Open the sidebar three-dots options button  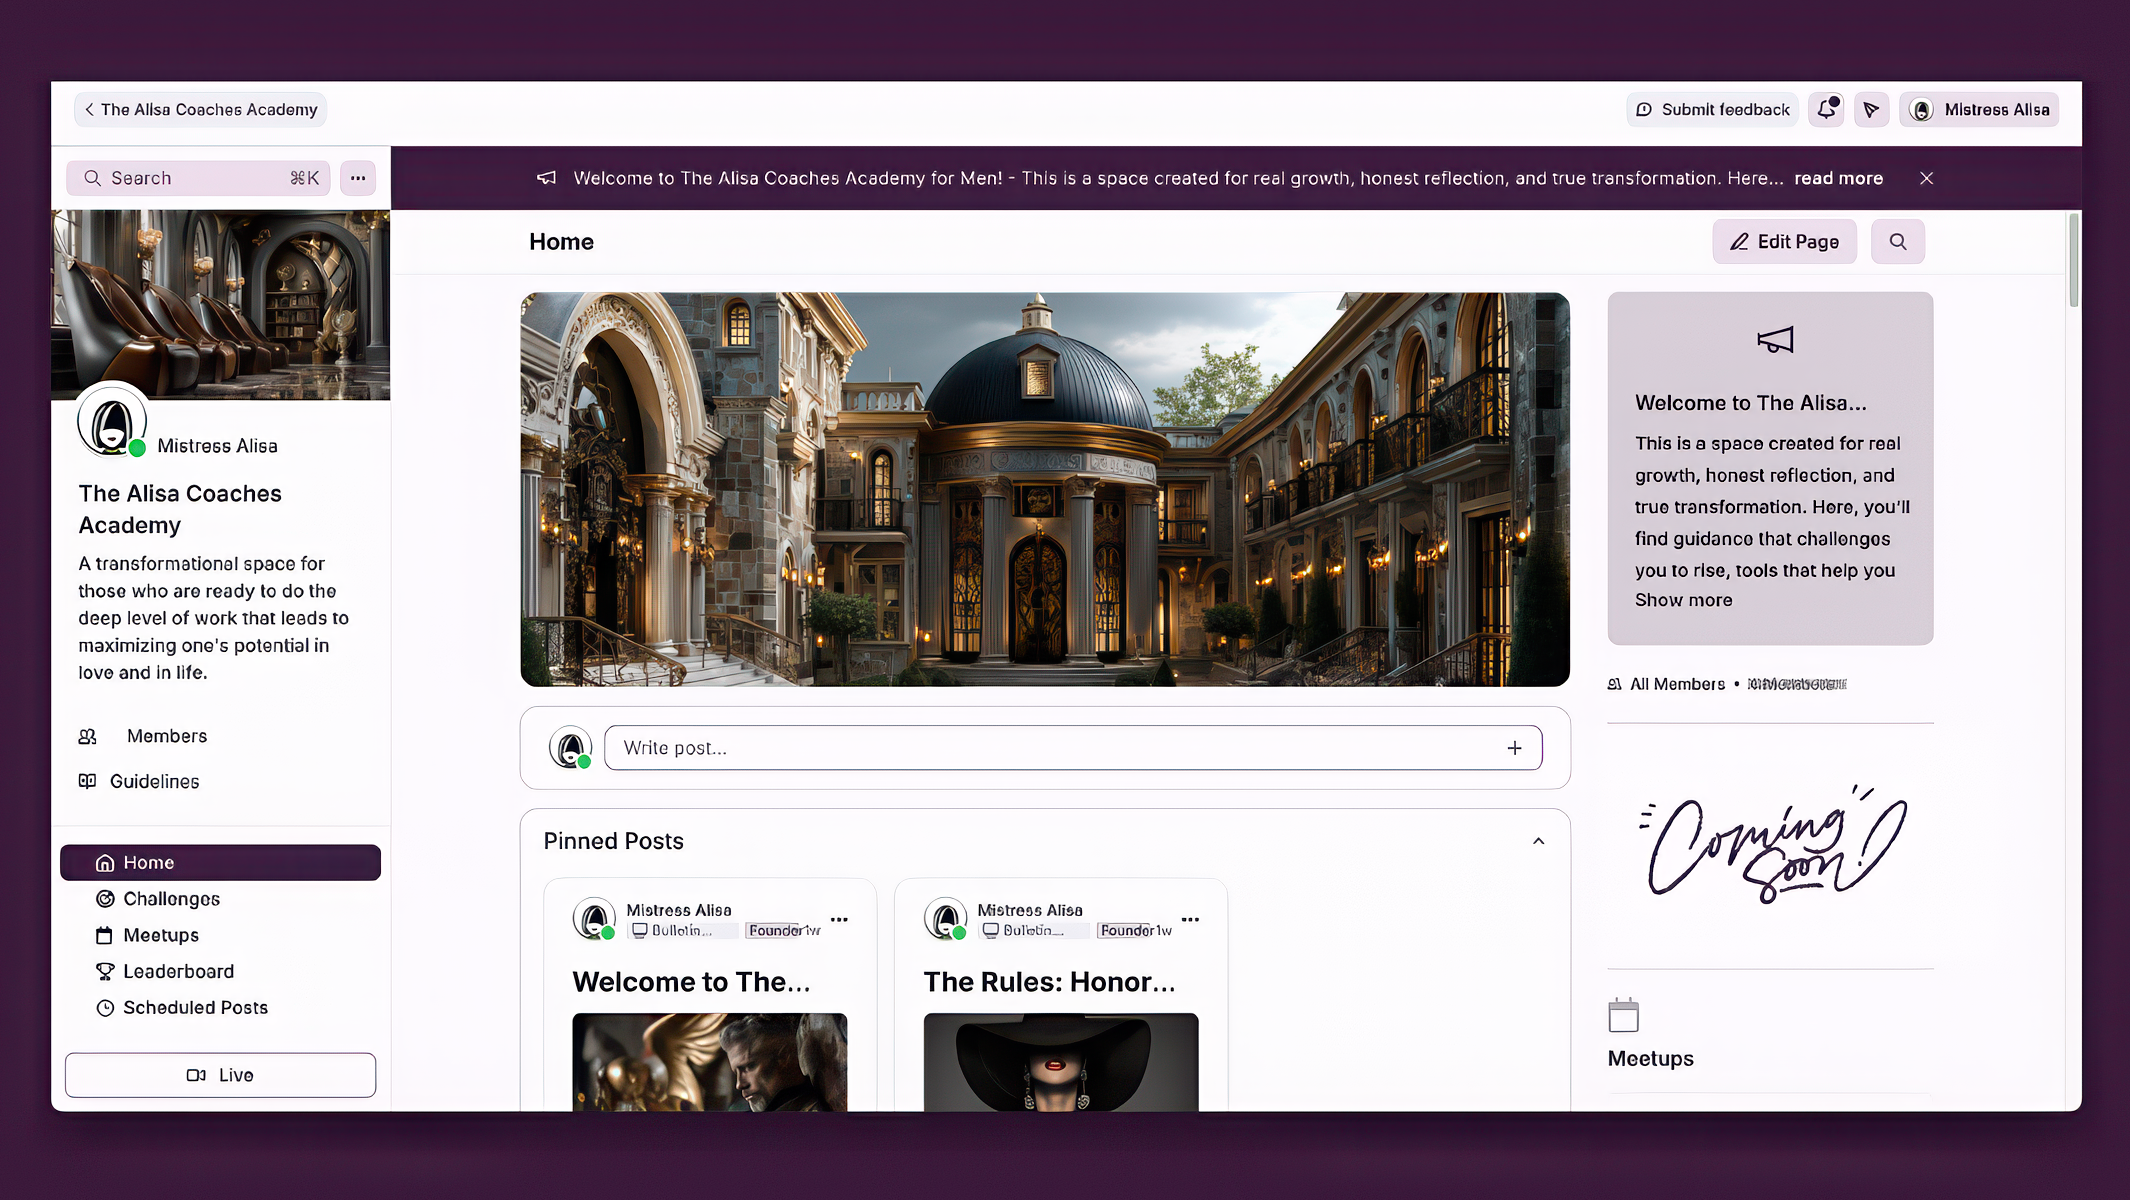click(x=358, y=178)
